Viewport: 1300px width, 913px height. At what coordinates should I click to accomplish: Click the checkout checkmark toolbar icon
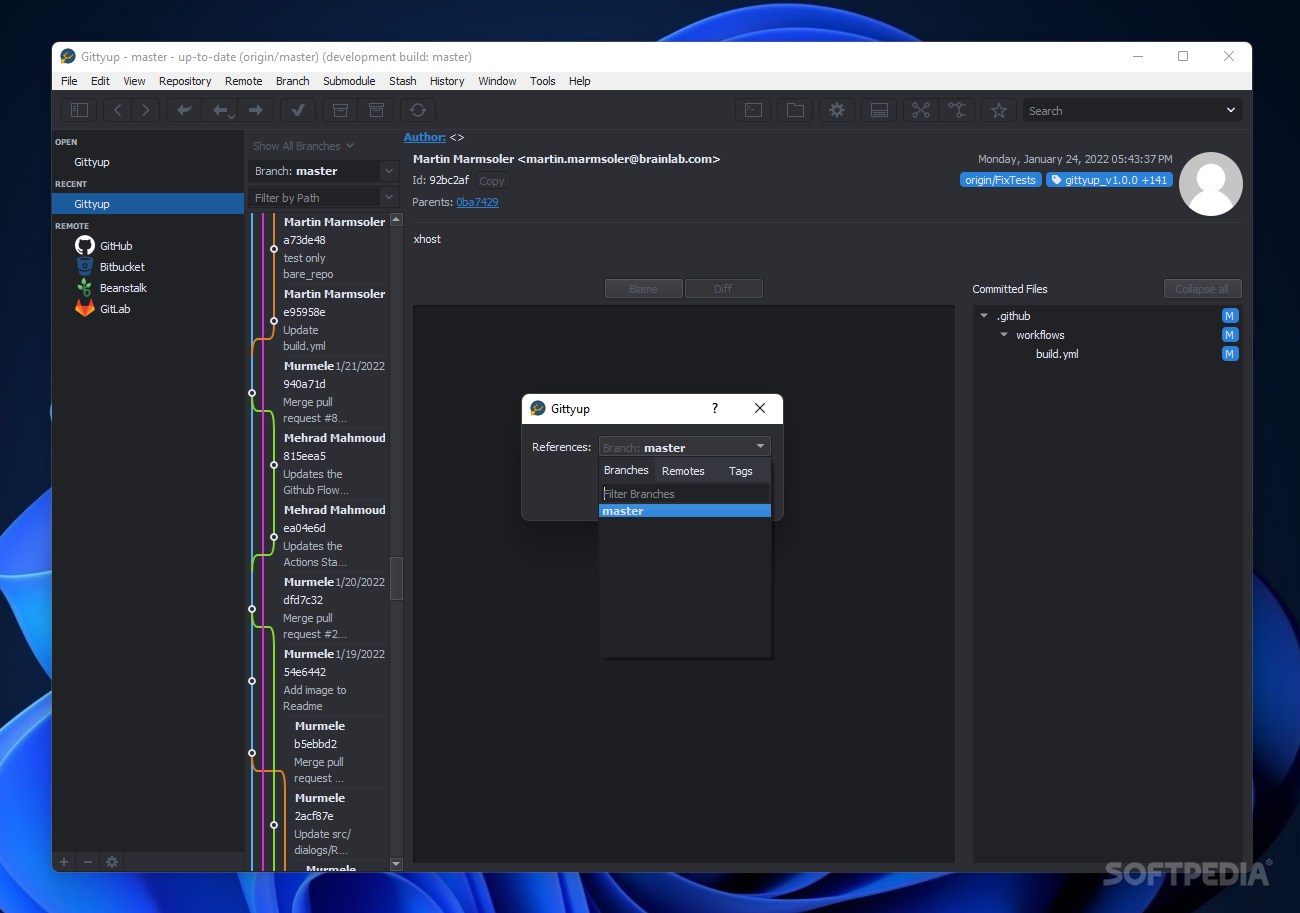(298, 110)
